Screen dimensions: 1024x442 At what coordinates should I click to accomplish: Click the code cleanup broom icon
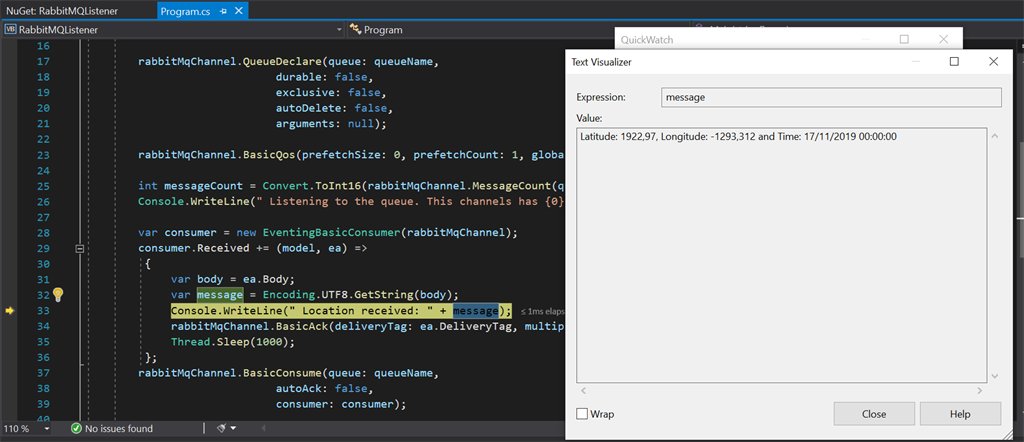[x=221, y=429]
